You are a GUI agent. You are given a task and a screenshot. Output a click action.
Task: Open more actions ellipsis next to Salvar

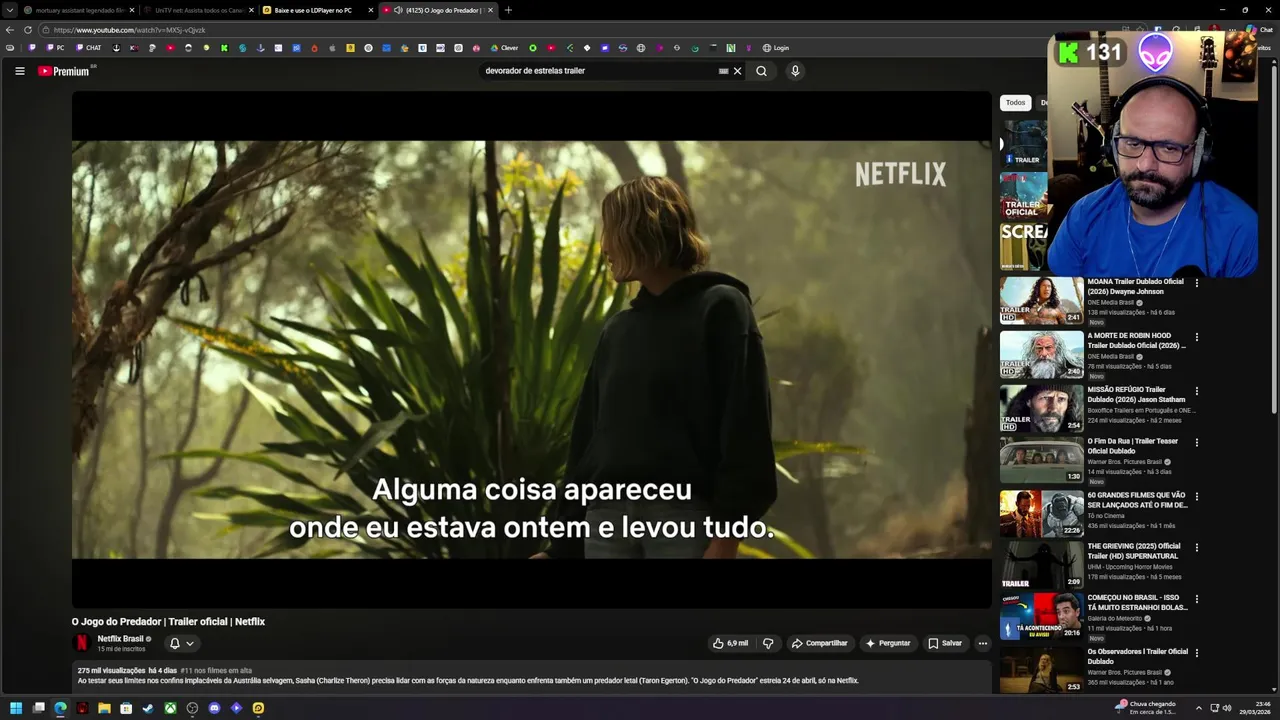983,643
